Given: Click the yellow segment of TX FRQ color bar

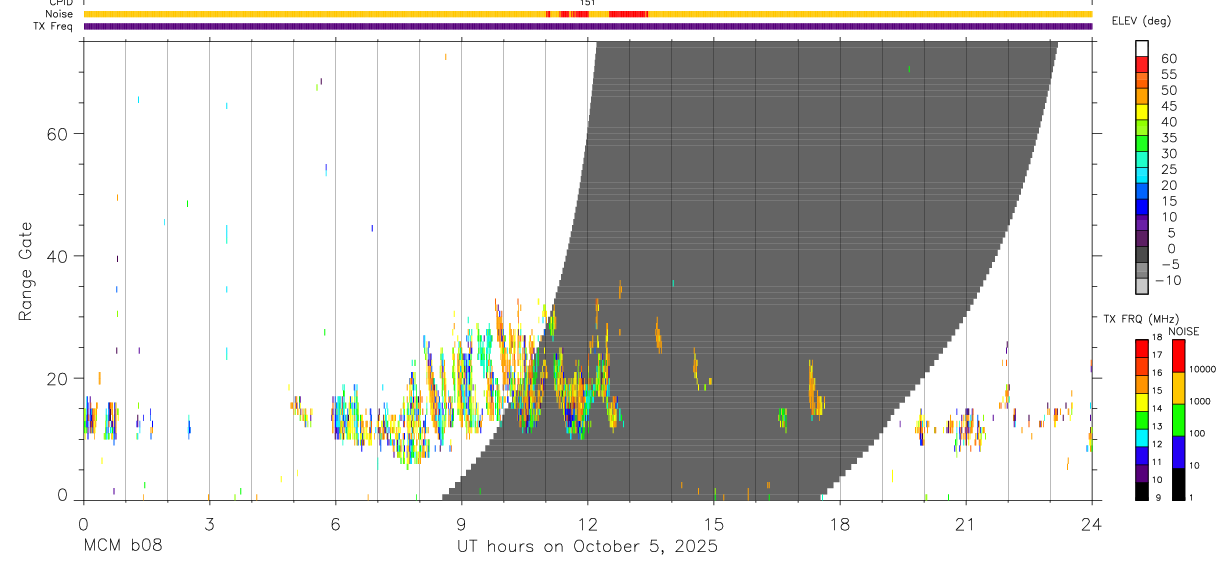Looking at the screenshot, I should [x=1142, y=402].
